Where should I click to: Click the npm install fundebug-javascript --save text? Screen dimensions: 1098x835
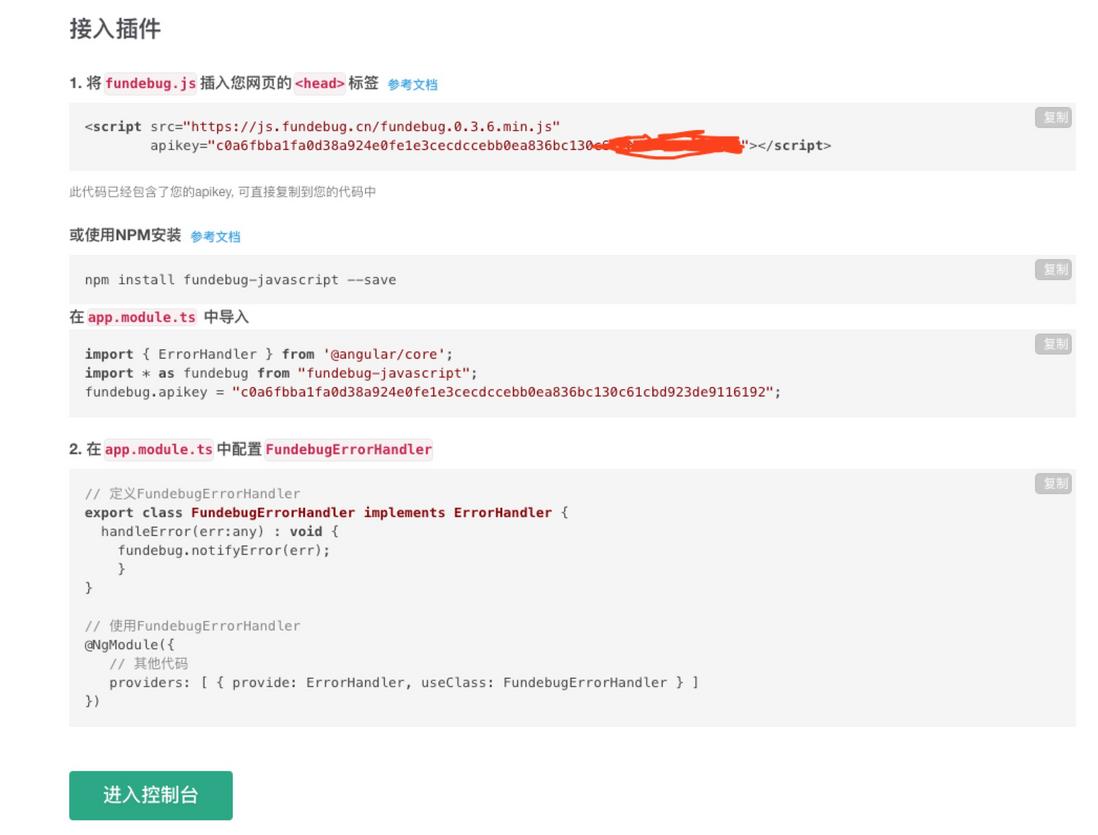coord(240,280)
